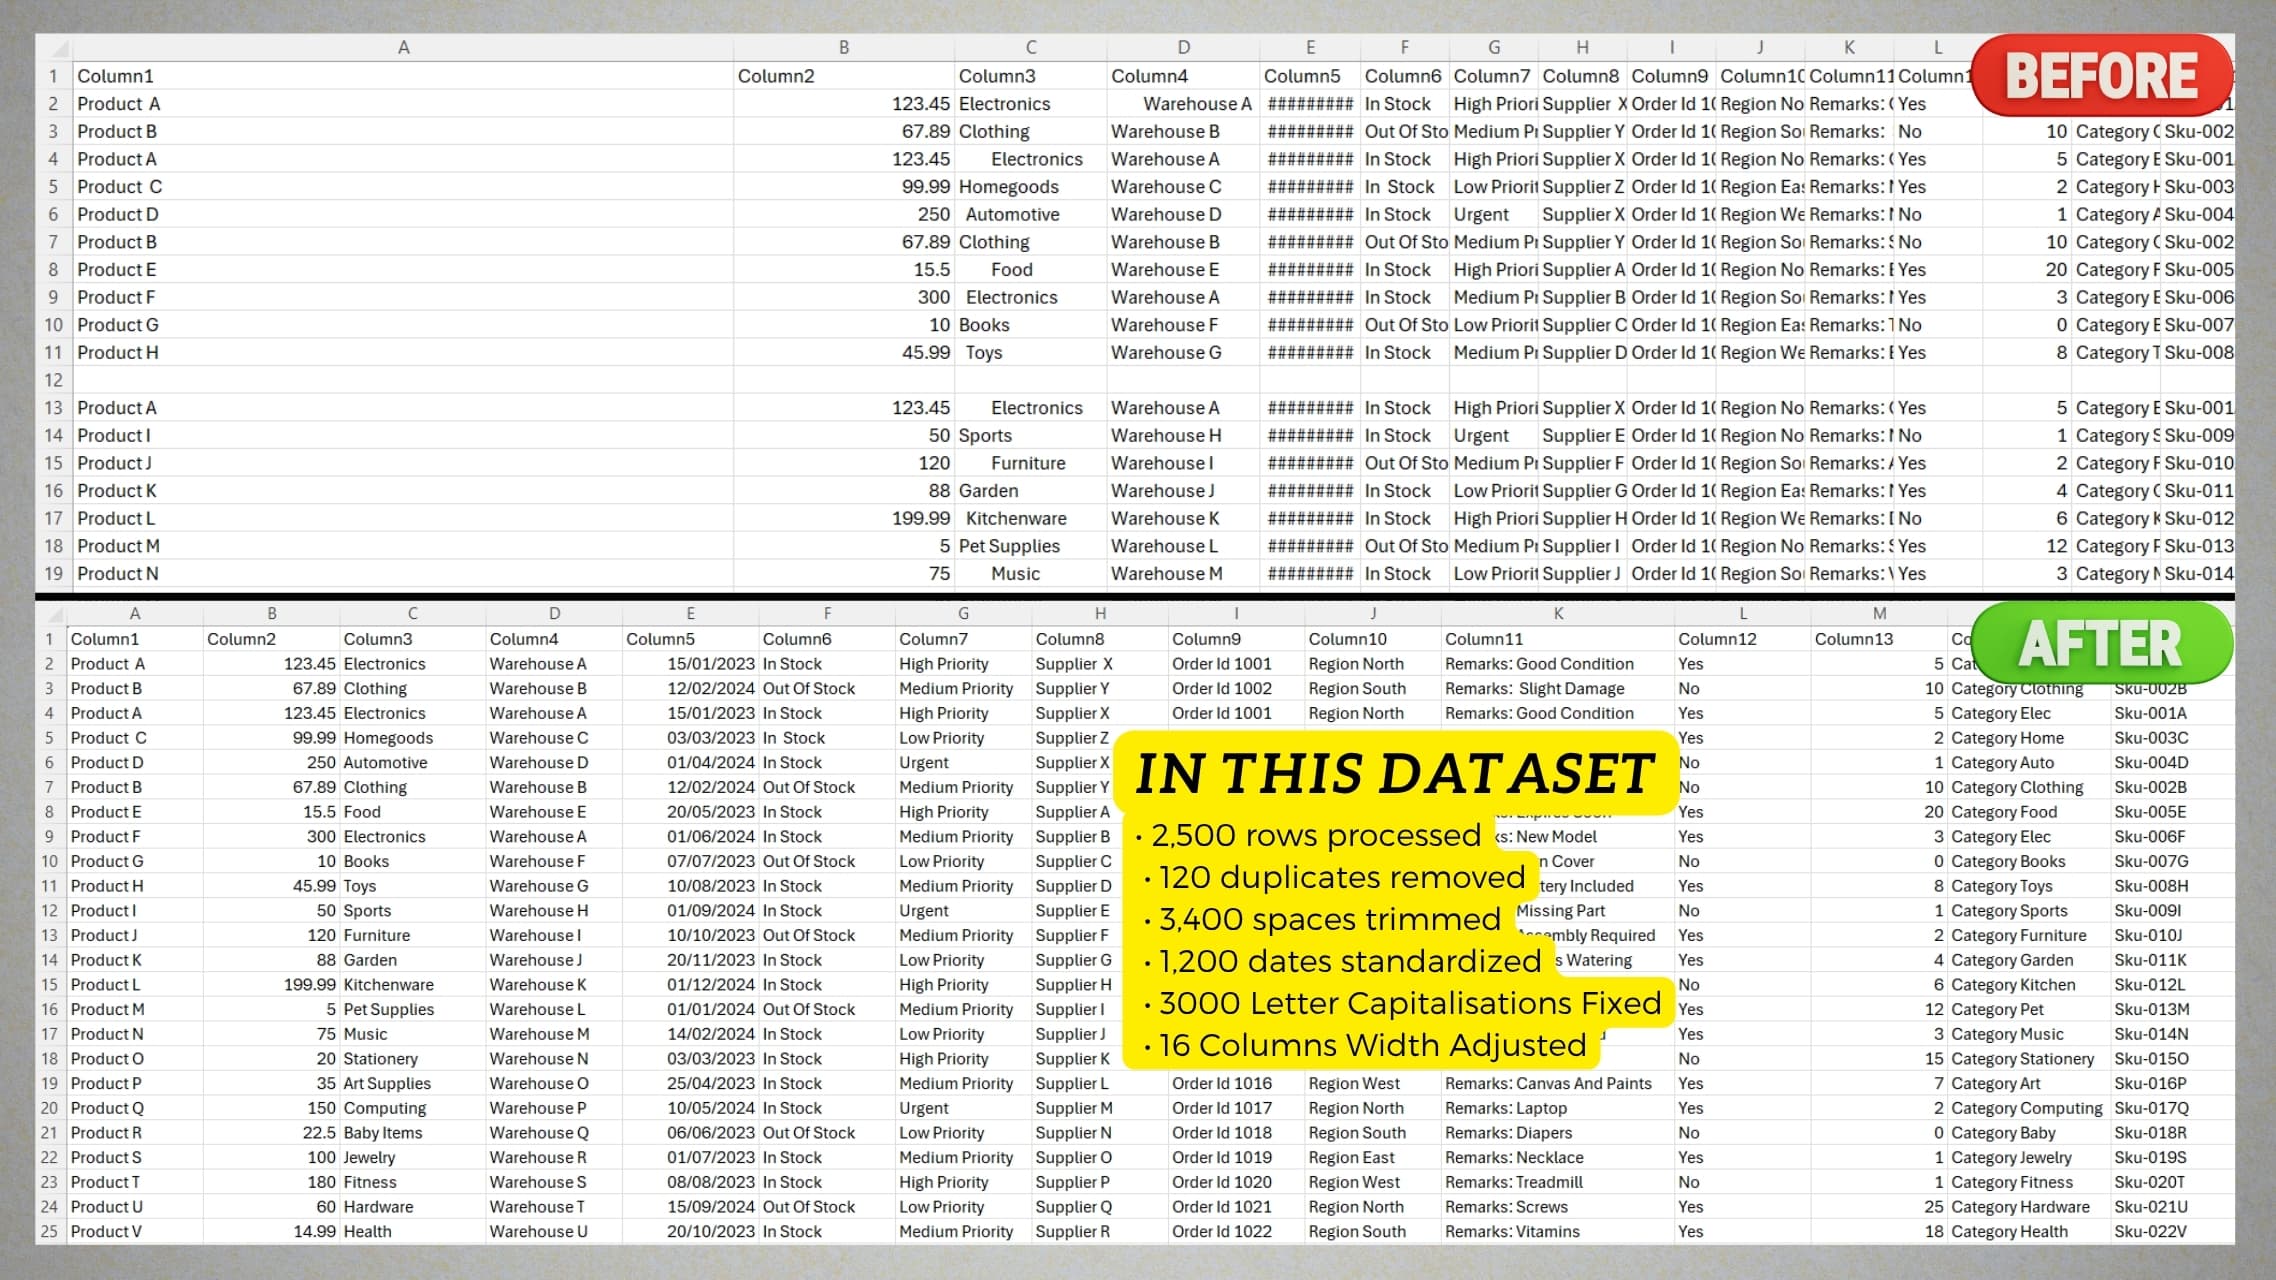Click the red BEFORE badge
This screenshot has height=1280, width=2276.
(x=2101, y=76)
